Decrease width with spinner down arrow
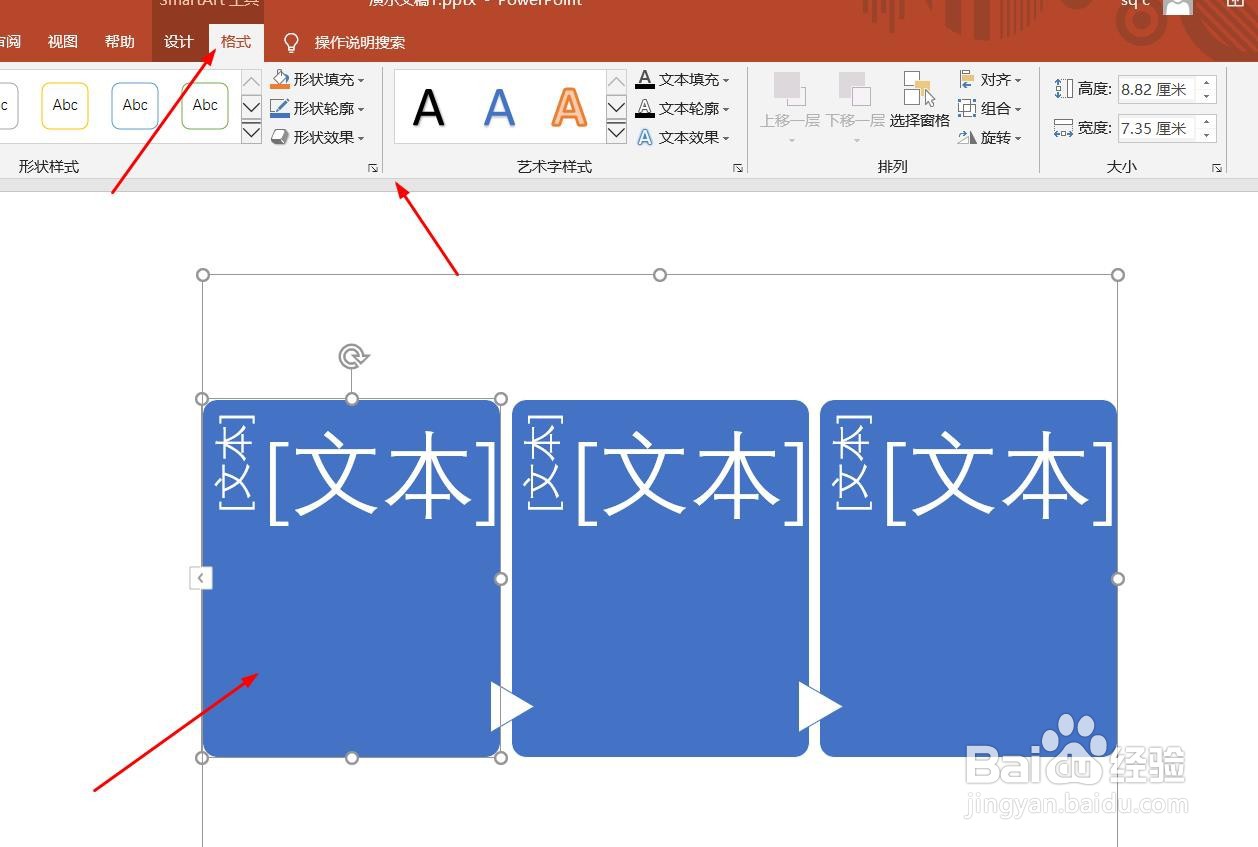 coord(1207,135)
